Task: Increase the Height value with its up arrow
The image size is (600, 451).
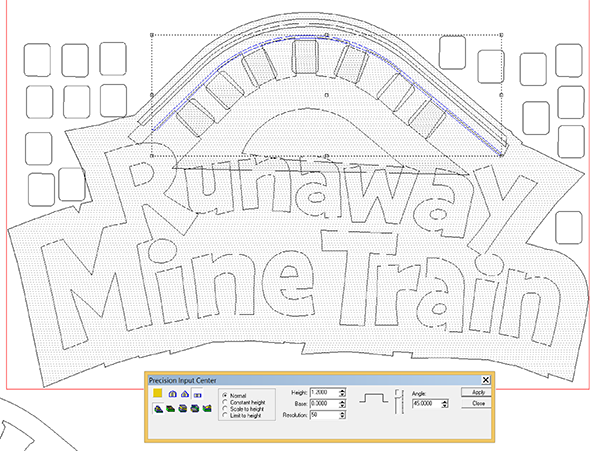Action: click(x=342, y=391)
